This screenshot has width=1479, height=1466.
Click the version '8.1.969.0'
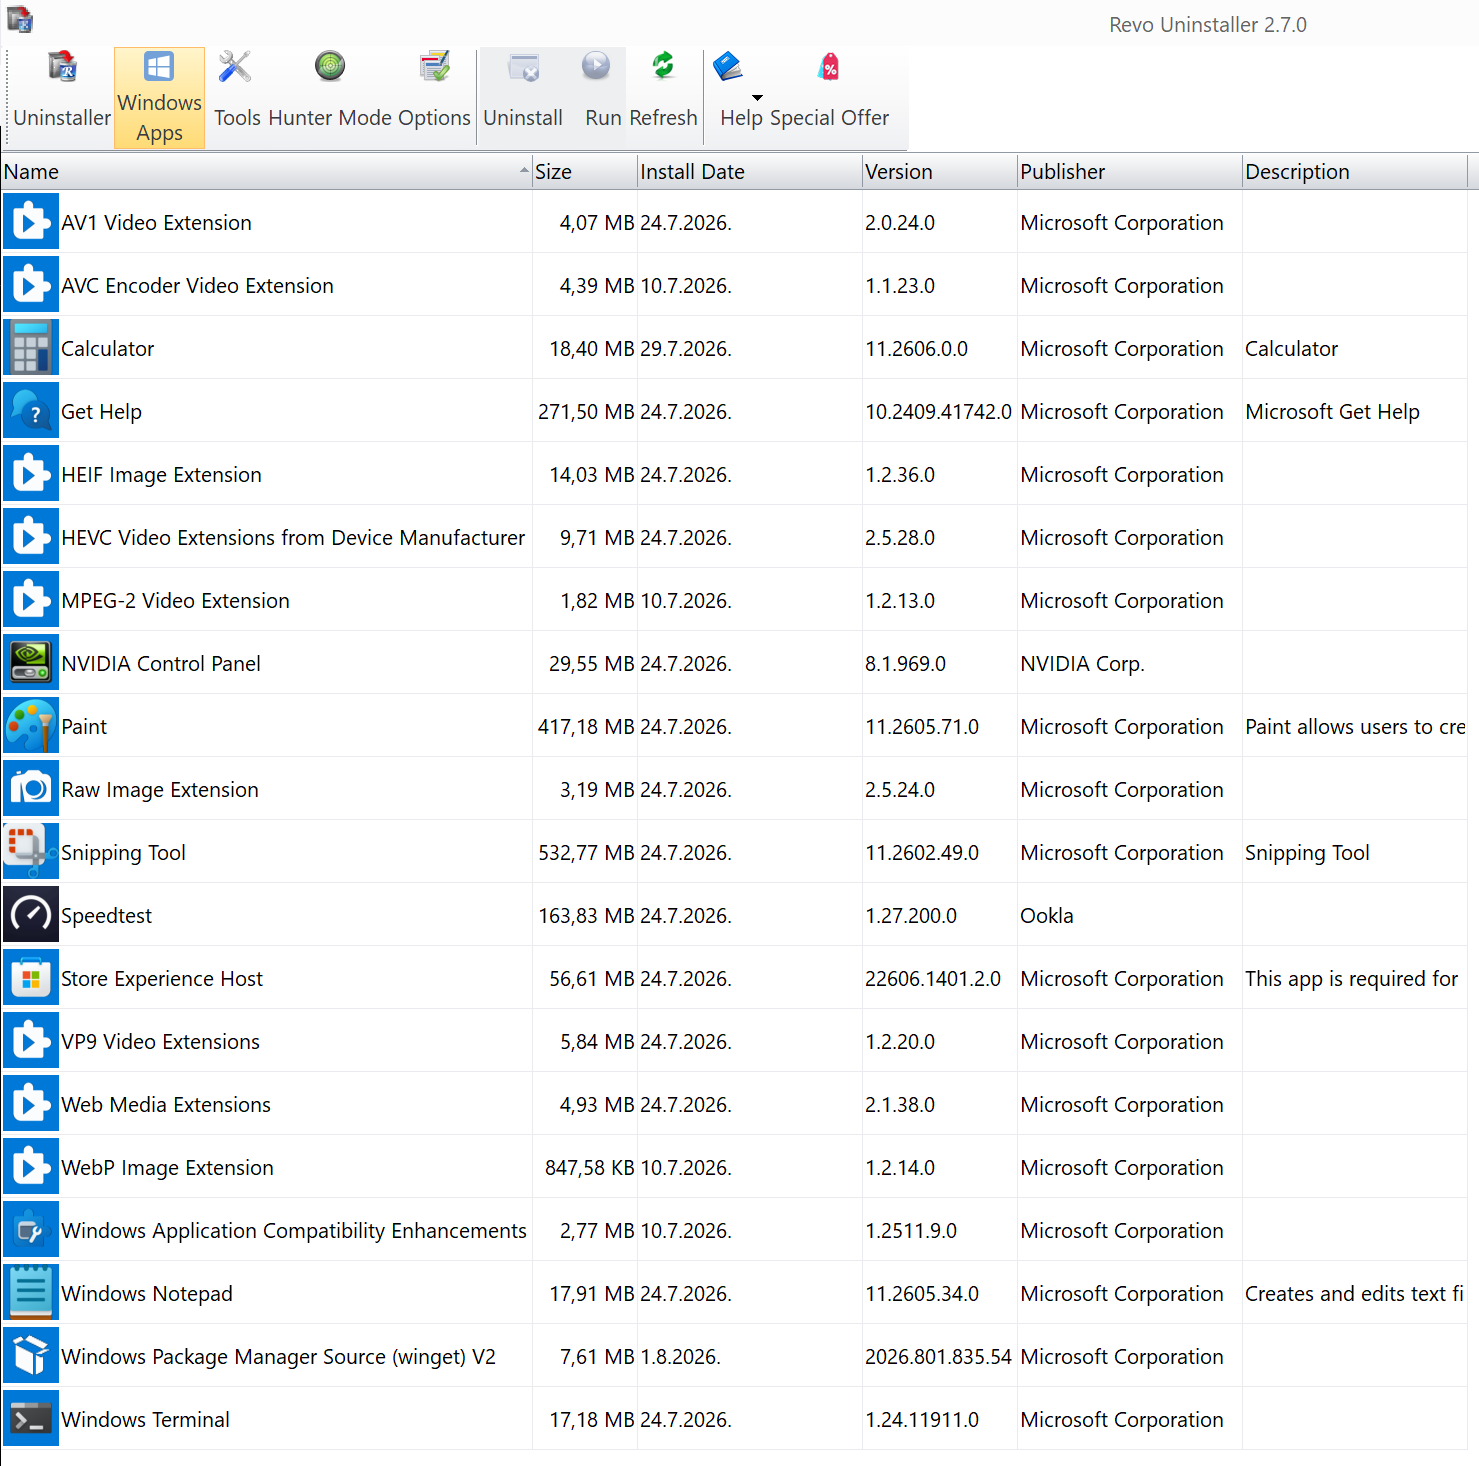coord(906,664)
